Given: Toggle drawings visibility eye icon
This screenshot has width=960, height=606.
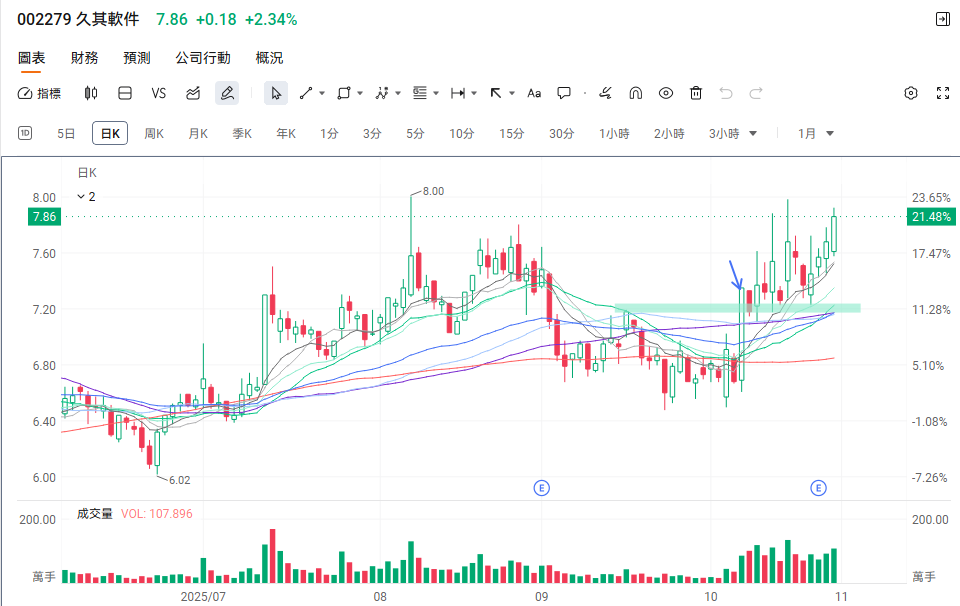Looking at the screenshot, I should point(666,93).
